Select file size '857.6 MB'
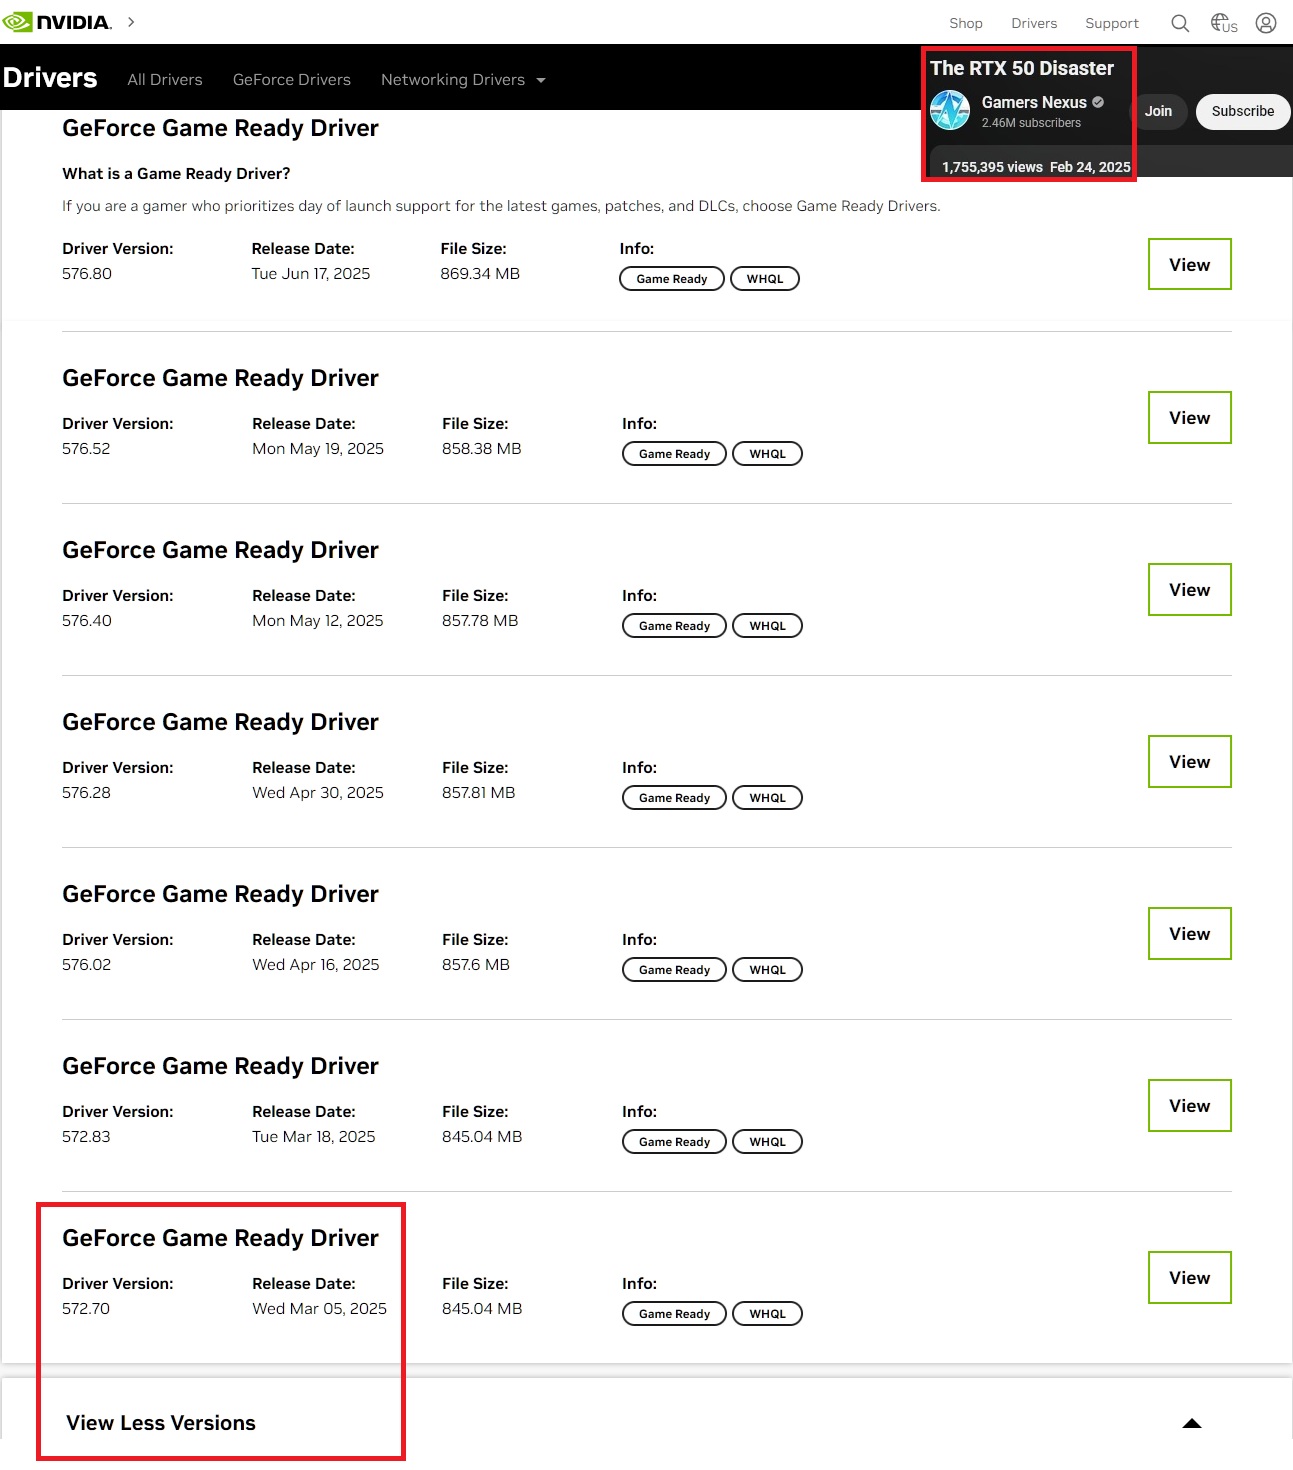The width and height of the screenshot is (1293, 1470). point(476,965)
